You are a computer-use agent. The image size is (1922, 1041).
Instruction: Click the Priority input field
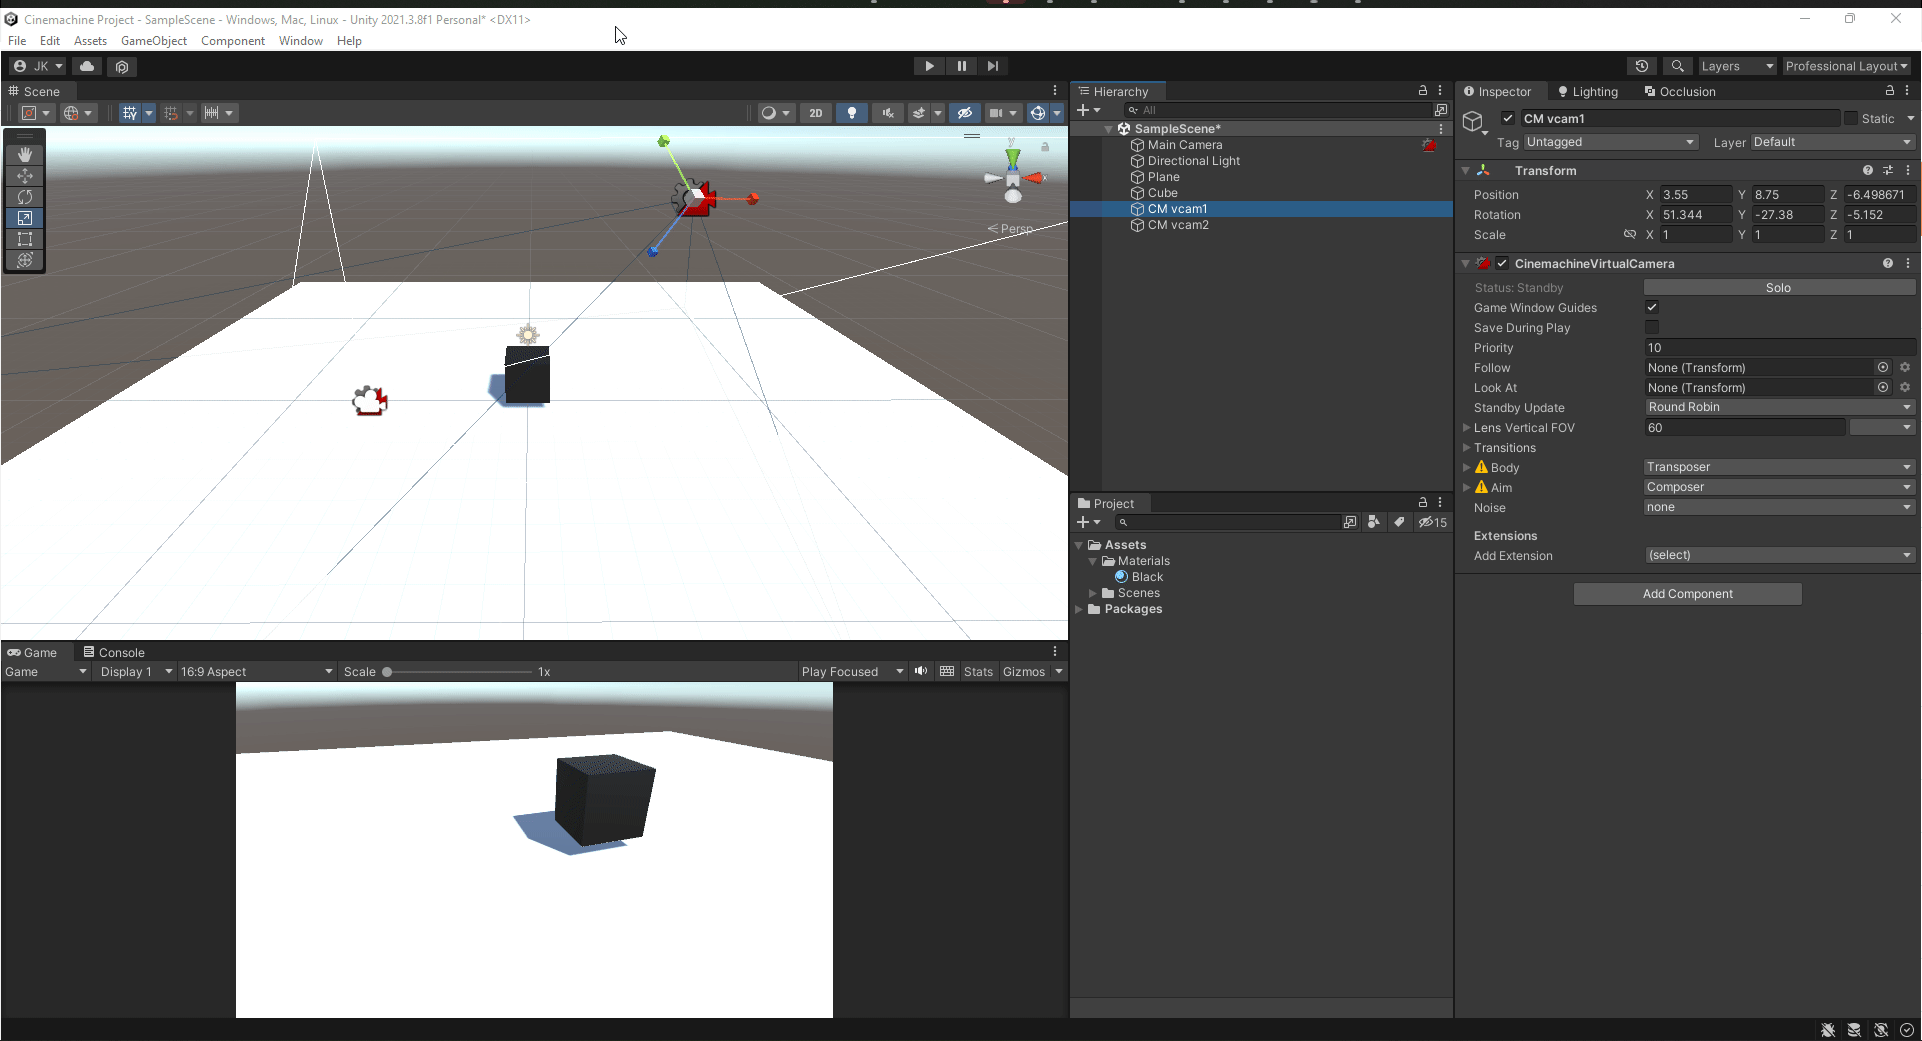(x=1780, y=347)
